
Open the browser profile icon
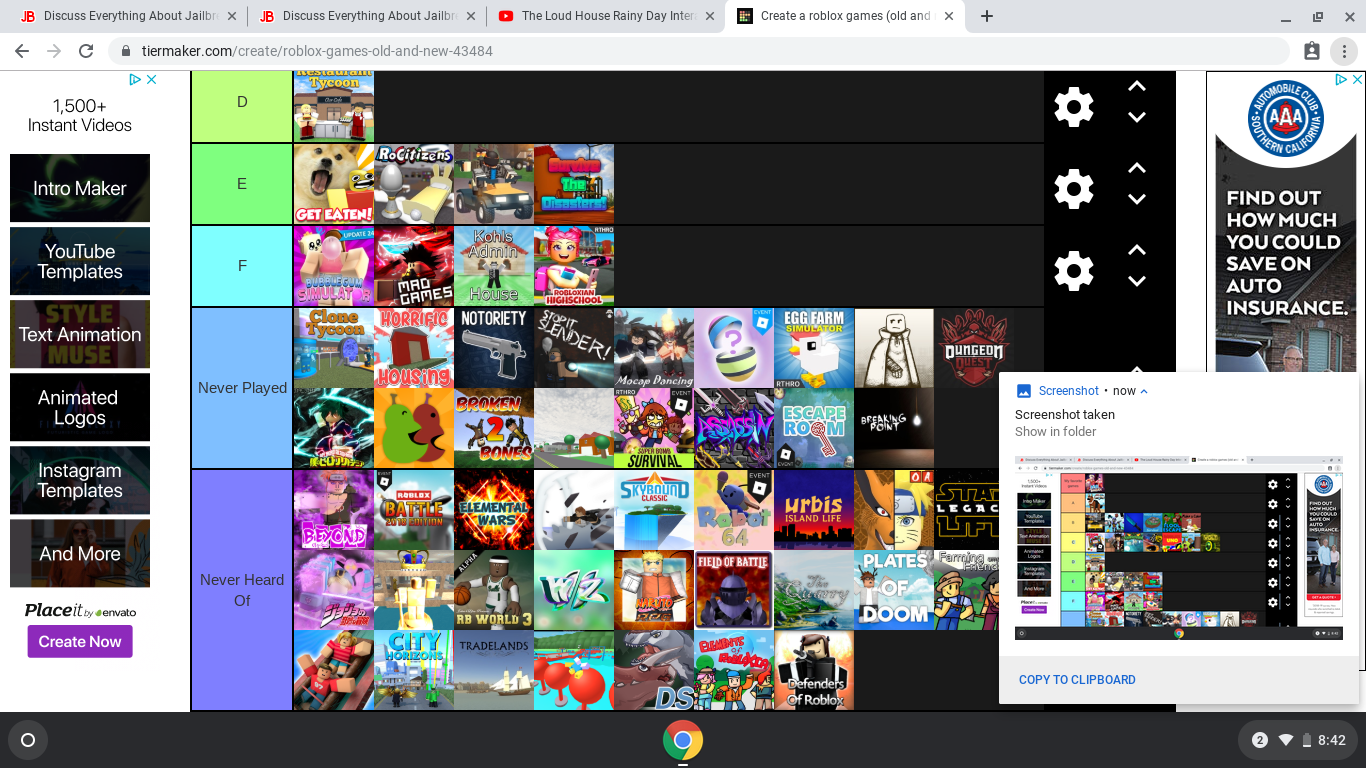(1312, 51)
